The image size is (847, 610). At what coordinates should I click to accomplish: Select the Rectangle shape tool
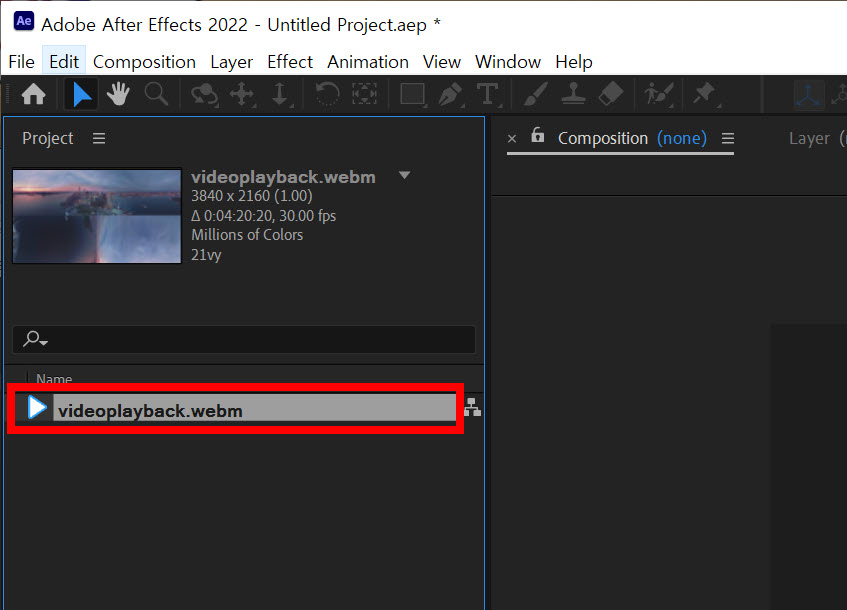tap(413, 95)
